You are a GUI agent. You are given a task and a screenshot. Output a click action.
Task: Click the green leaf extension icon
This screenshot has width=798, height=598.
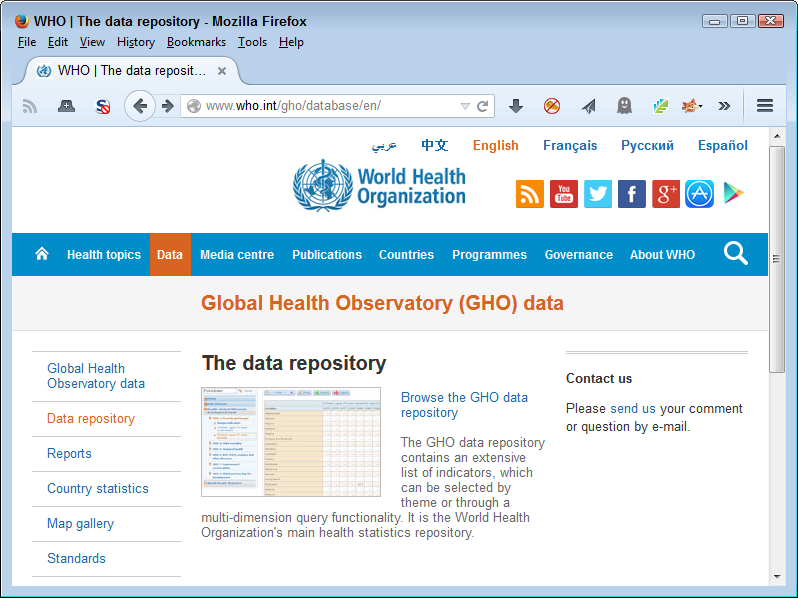point(661,106)
